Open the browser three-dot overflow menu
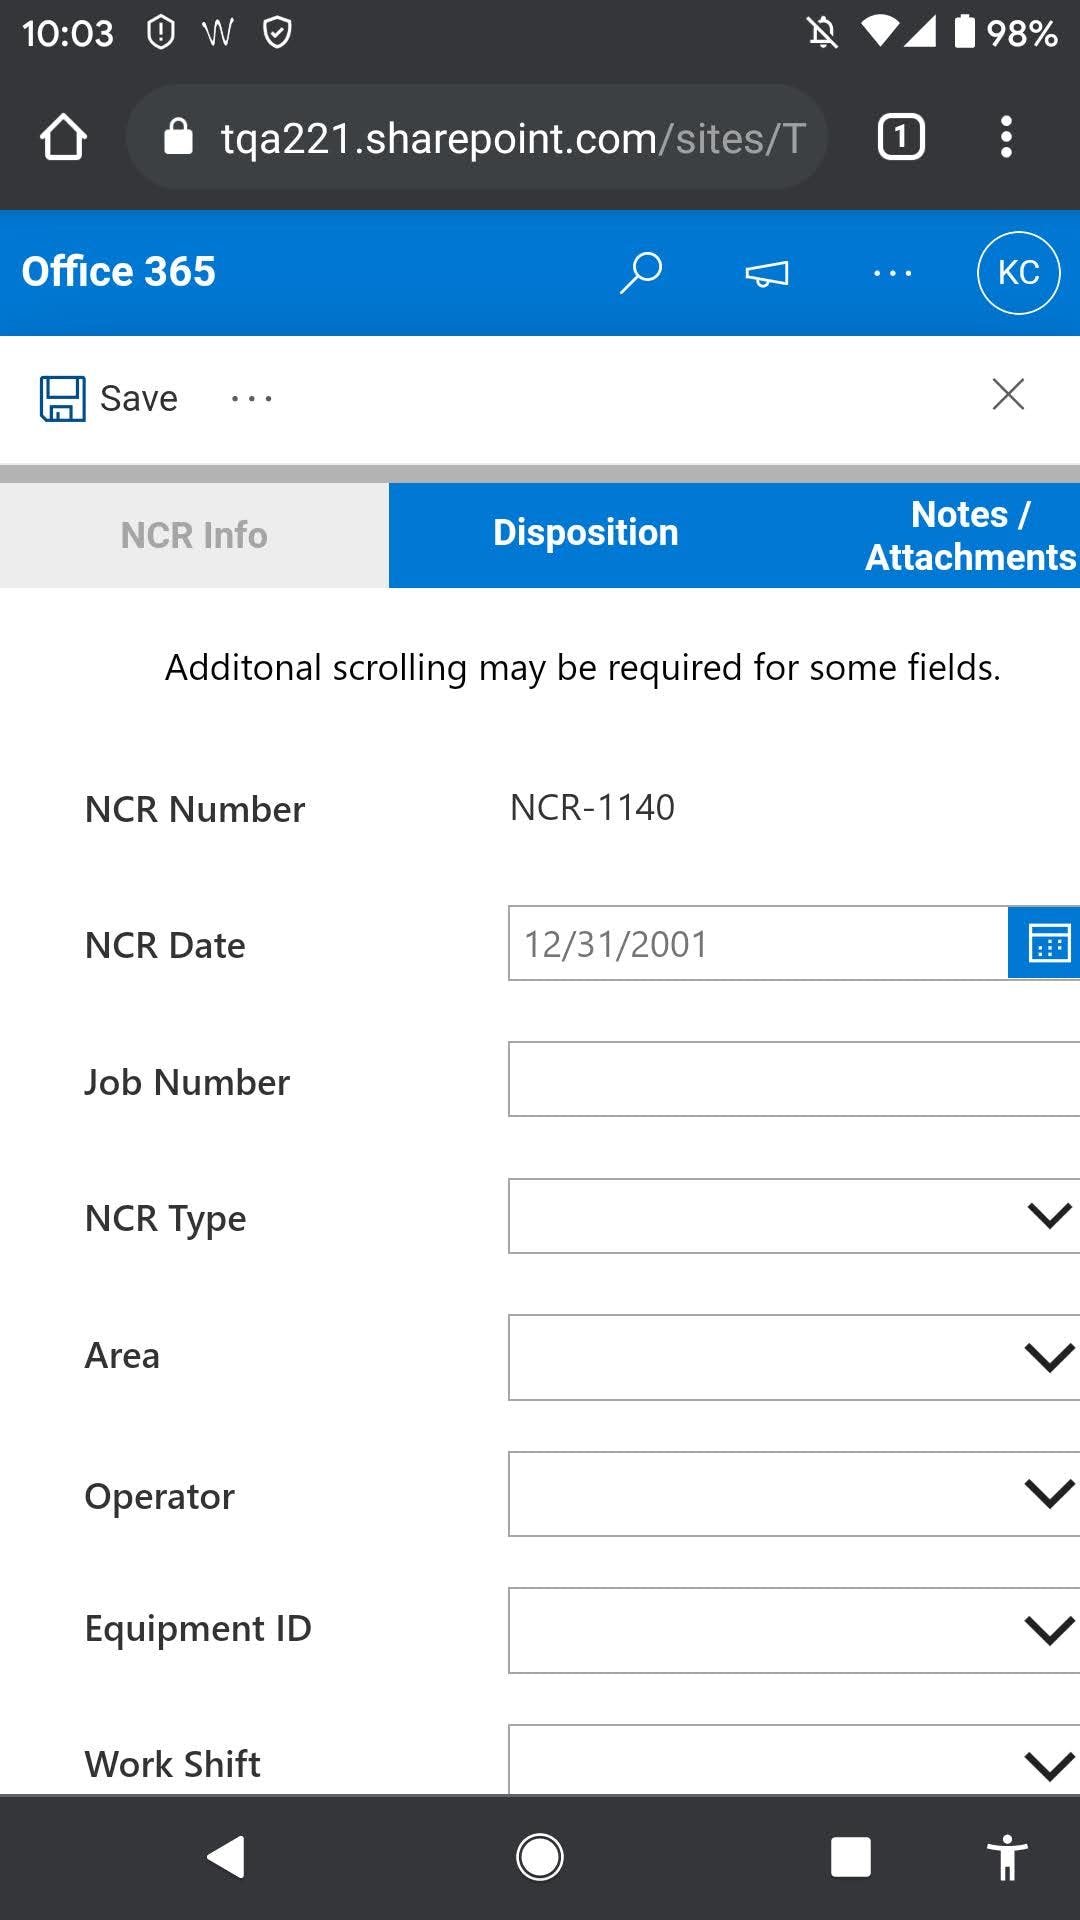Viewport: 1080px width, 1920px height. tap(1006, 137)
